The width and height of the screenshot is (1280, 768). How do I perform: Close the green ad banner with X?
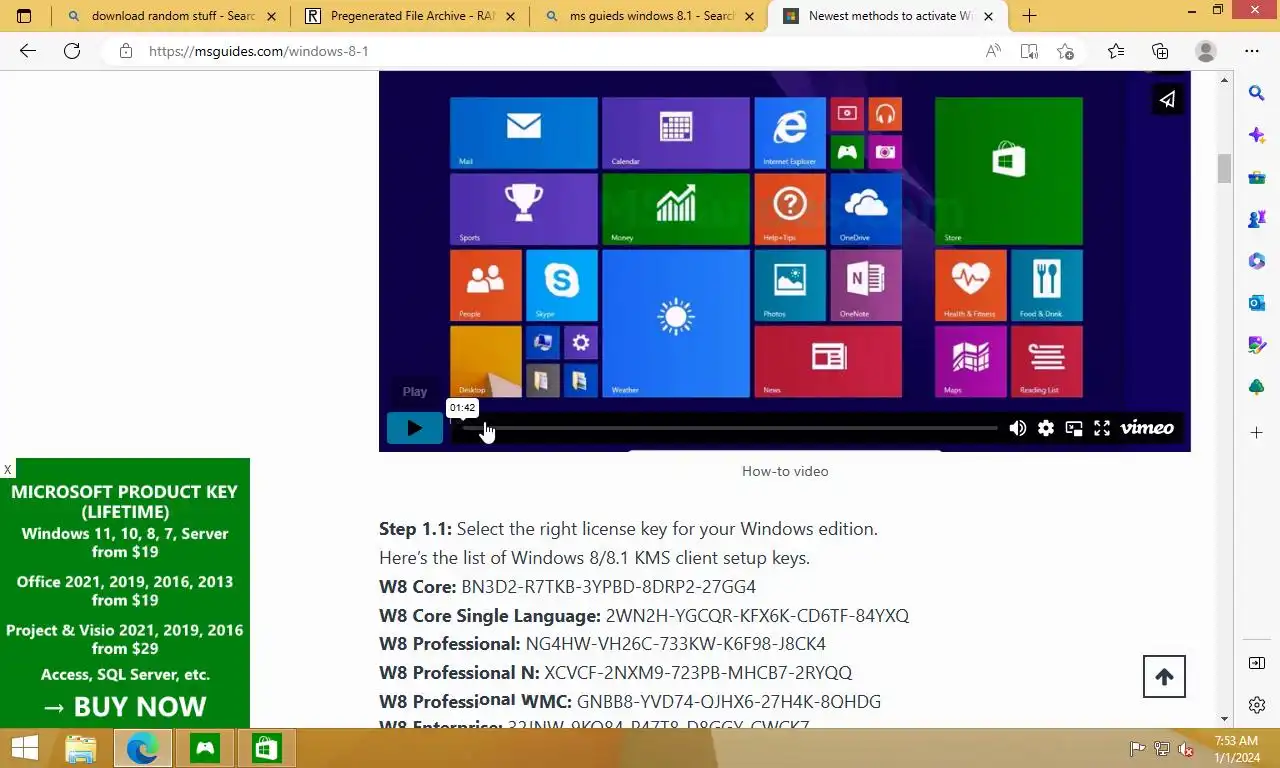coord(8,469)
